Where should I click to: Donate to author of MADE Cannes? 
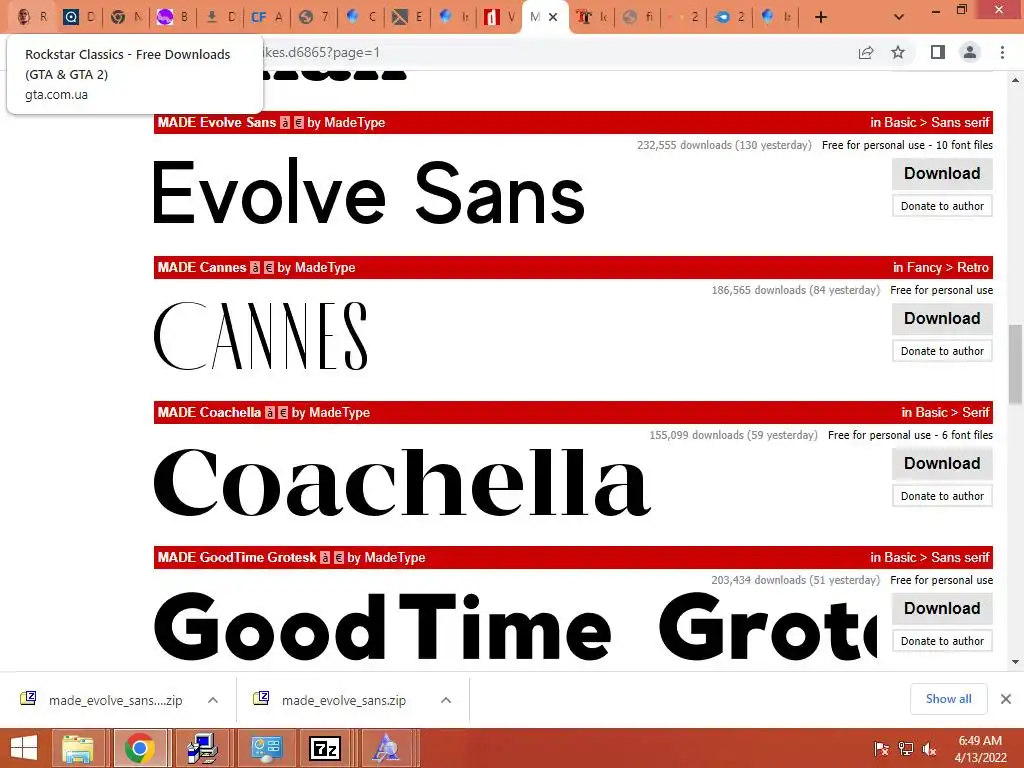coord(942,351)
